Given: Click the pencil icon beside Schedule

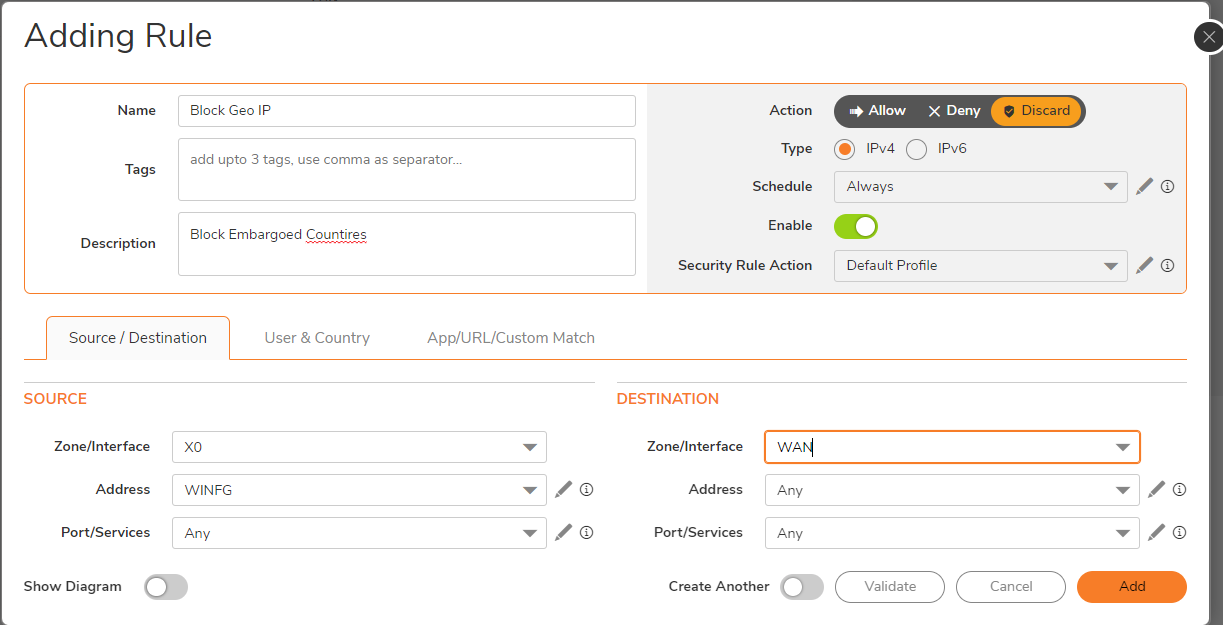Looking at the screenshot, I should pyautogui.click(x=1144, y=186).
